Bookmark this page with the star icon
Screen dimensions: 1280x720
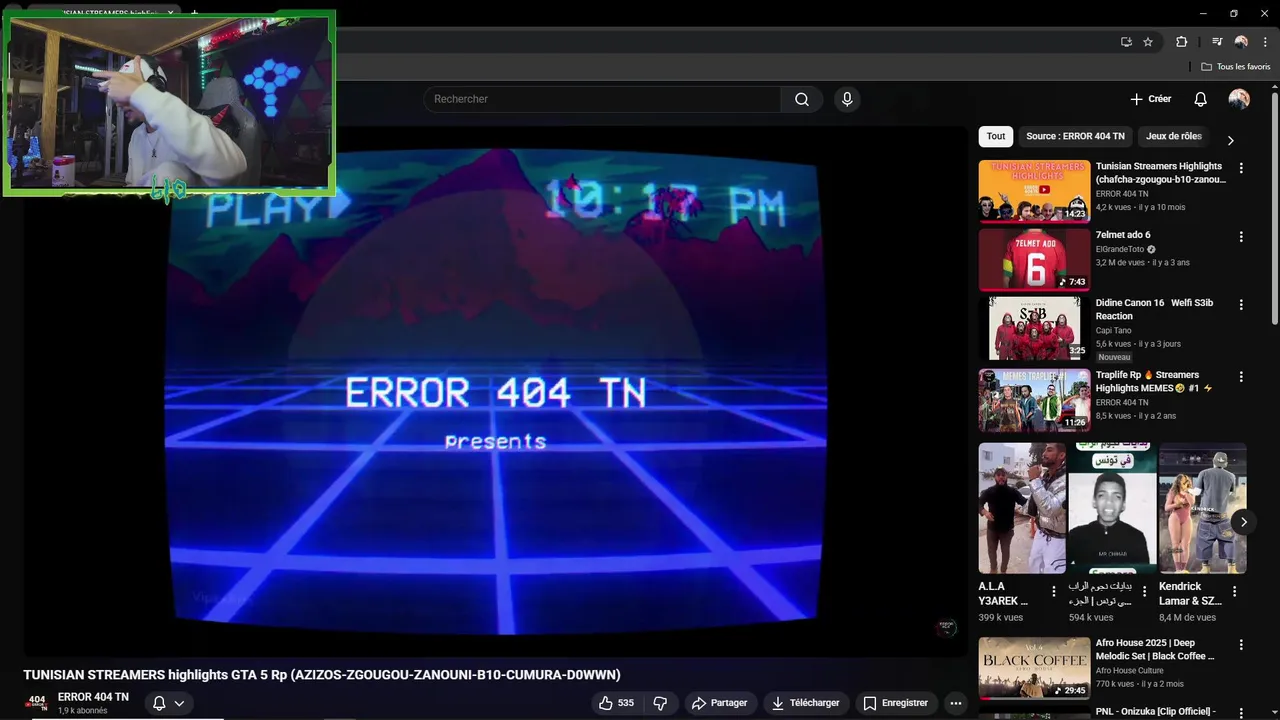coord(1148,42)
